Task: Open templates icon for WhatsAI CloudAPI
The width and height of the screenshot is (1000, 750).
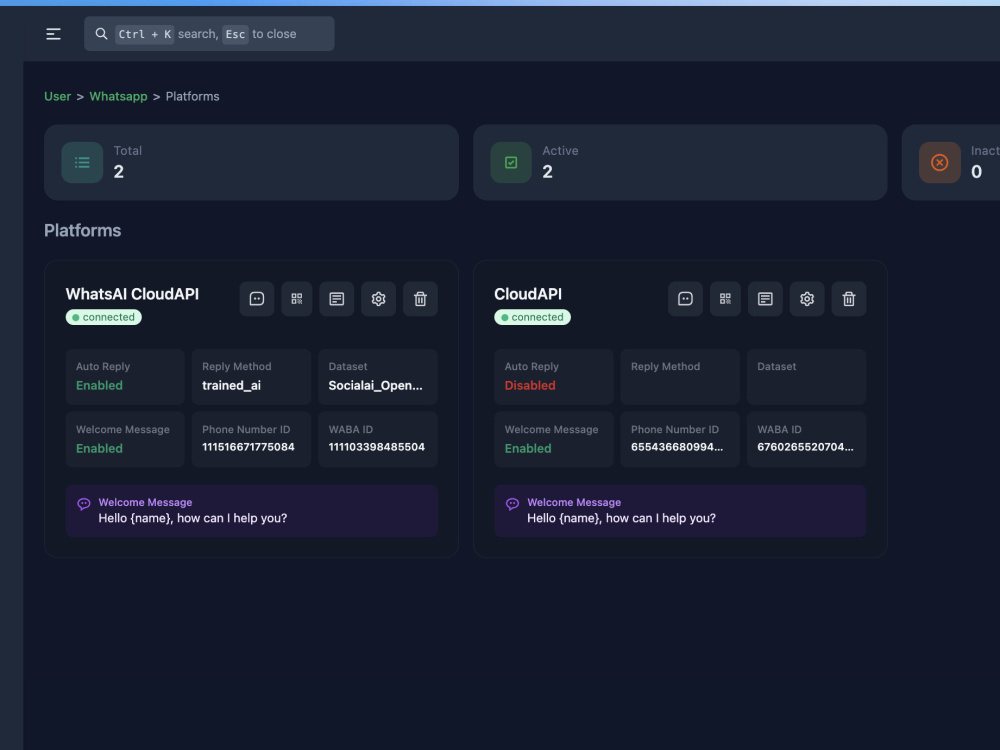Action: (337, 298)
